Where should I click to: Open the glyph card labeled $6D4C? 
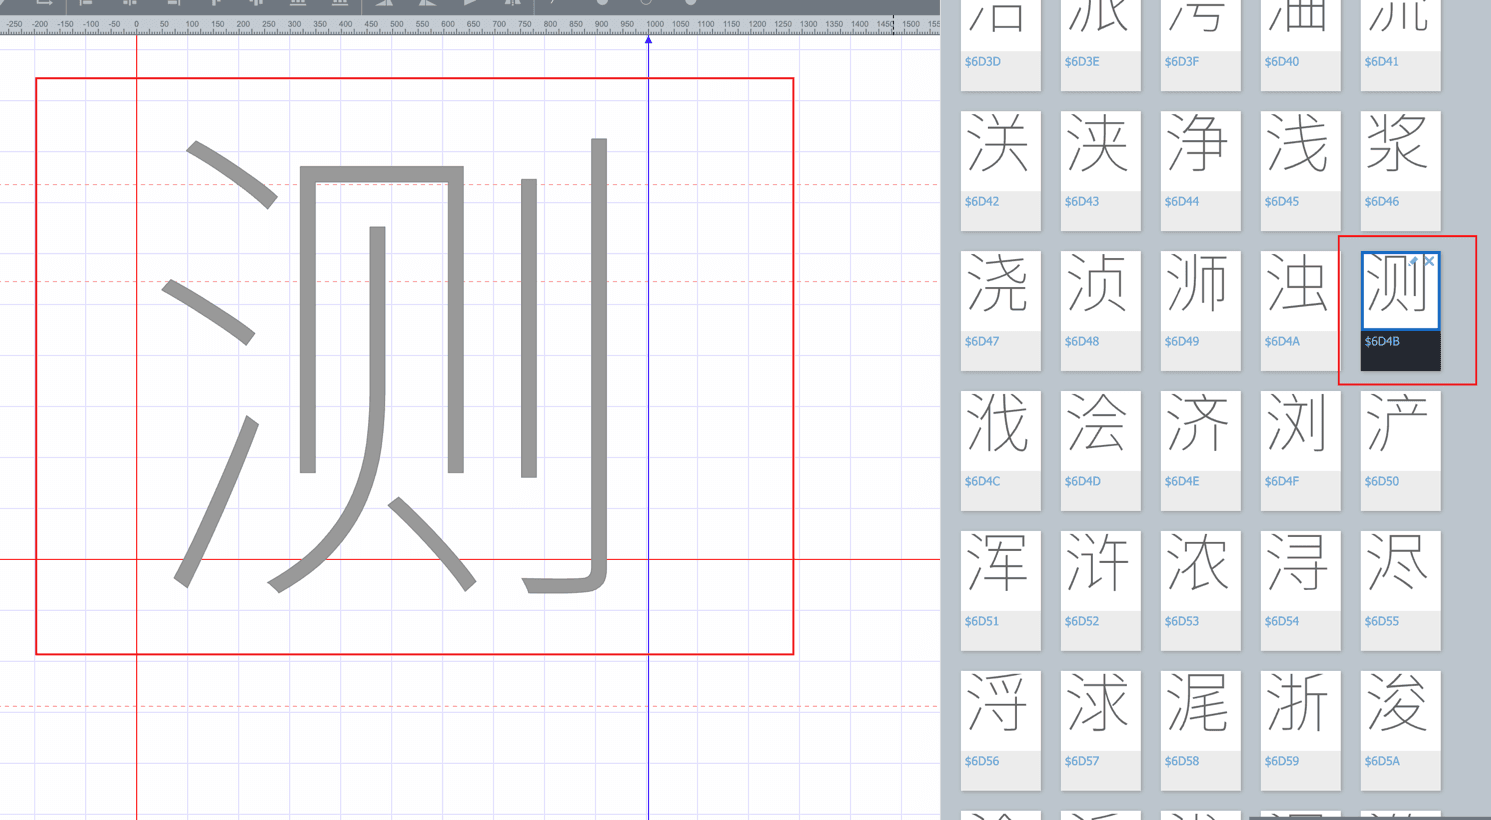click(x=1000, y=451)
